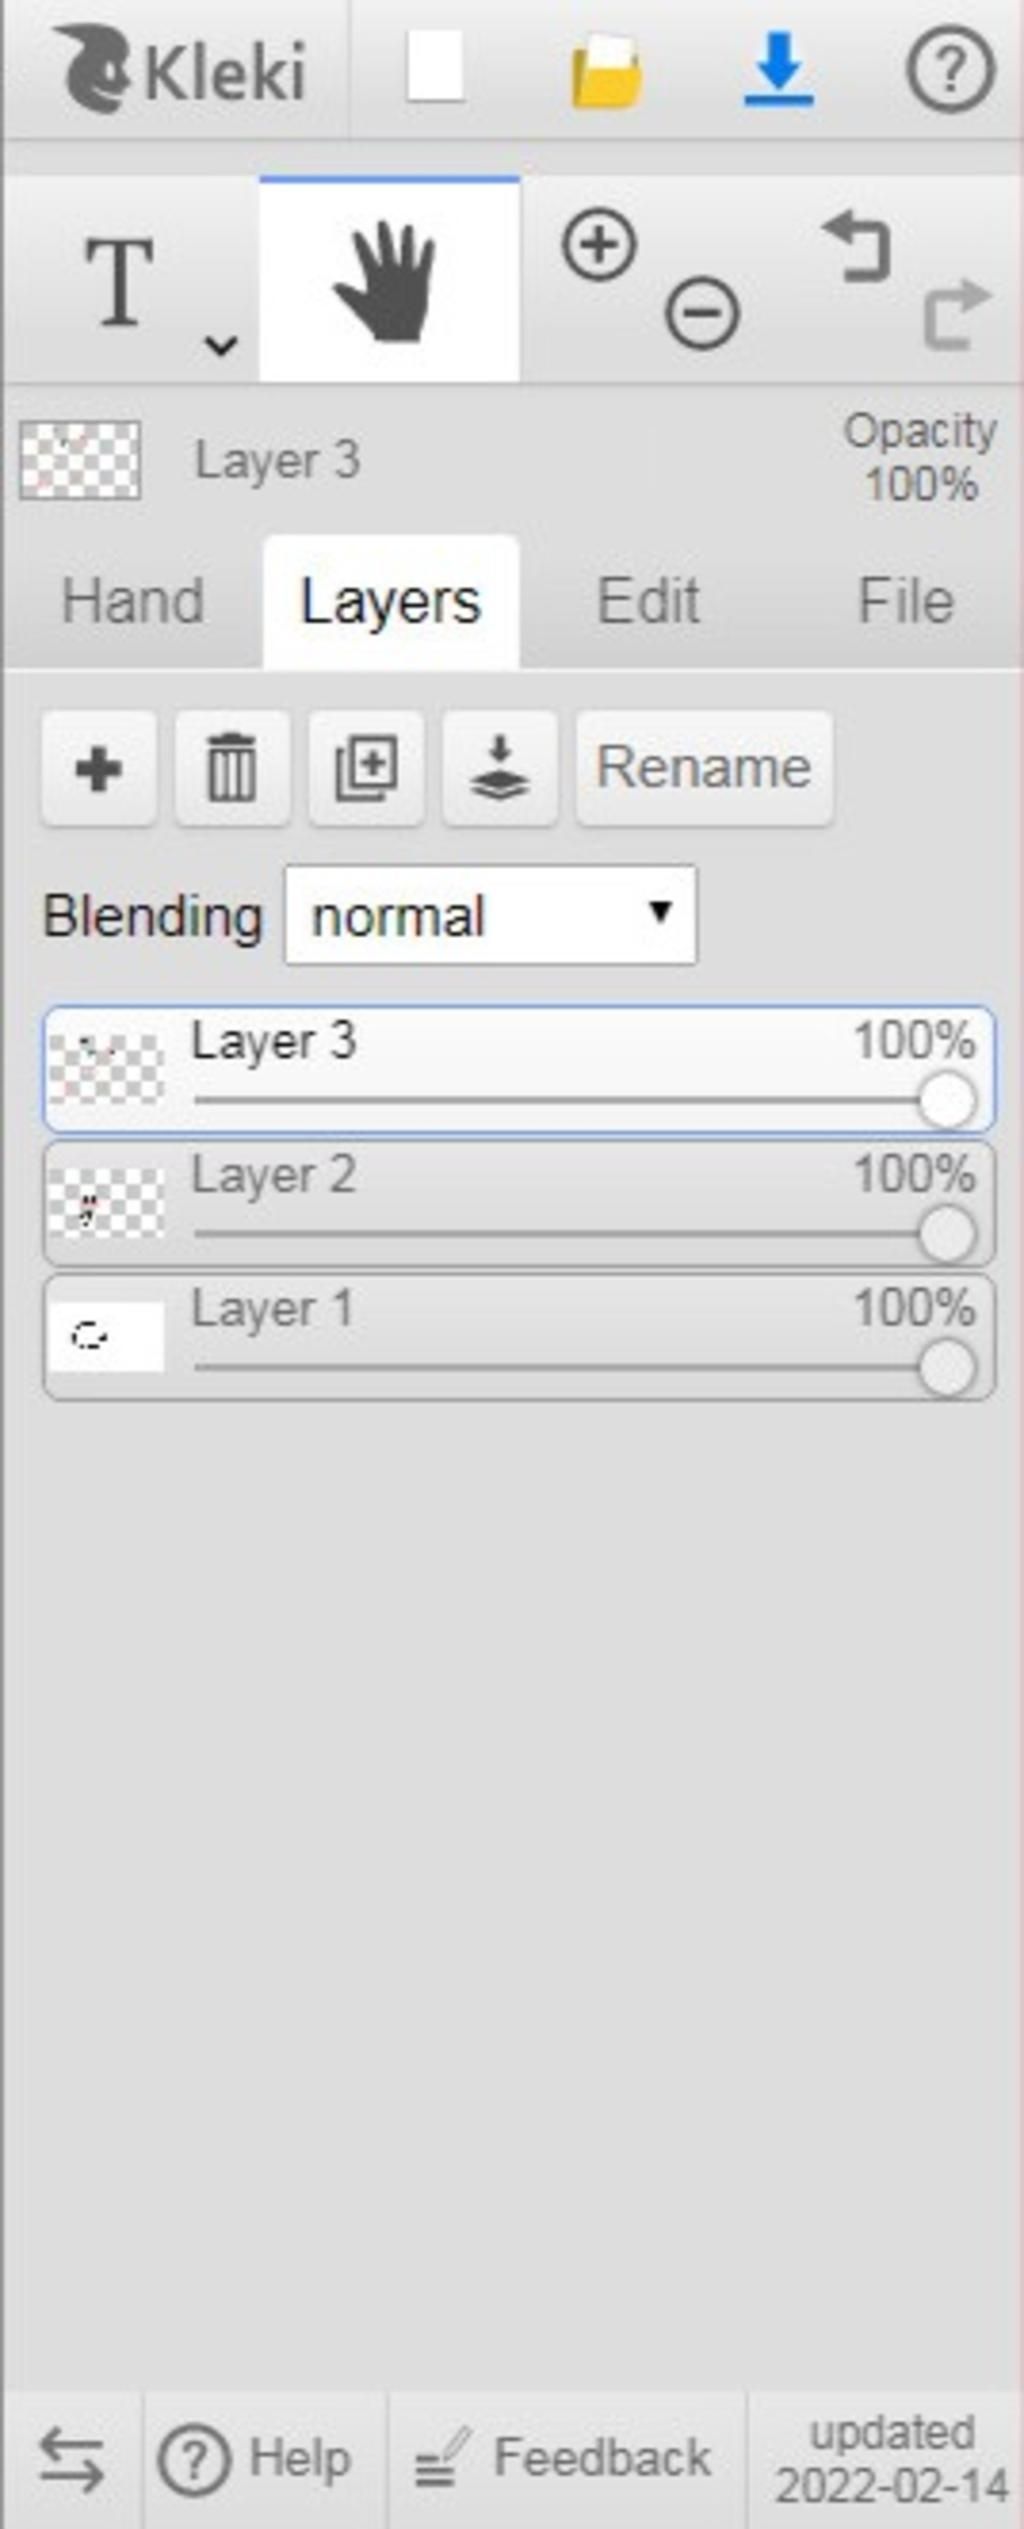Duplicate the current layer
This screenshot has height=2529, width=1024.
click(366, 768)
